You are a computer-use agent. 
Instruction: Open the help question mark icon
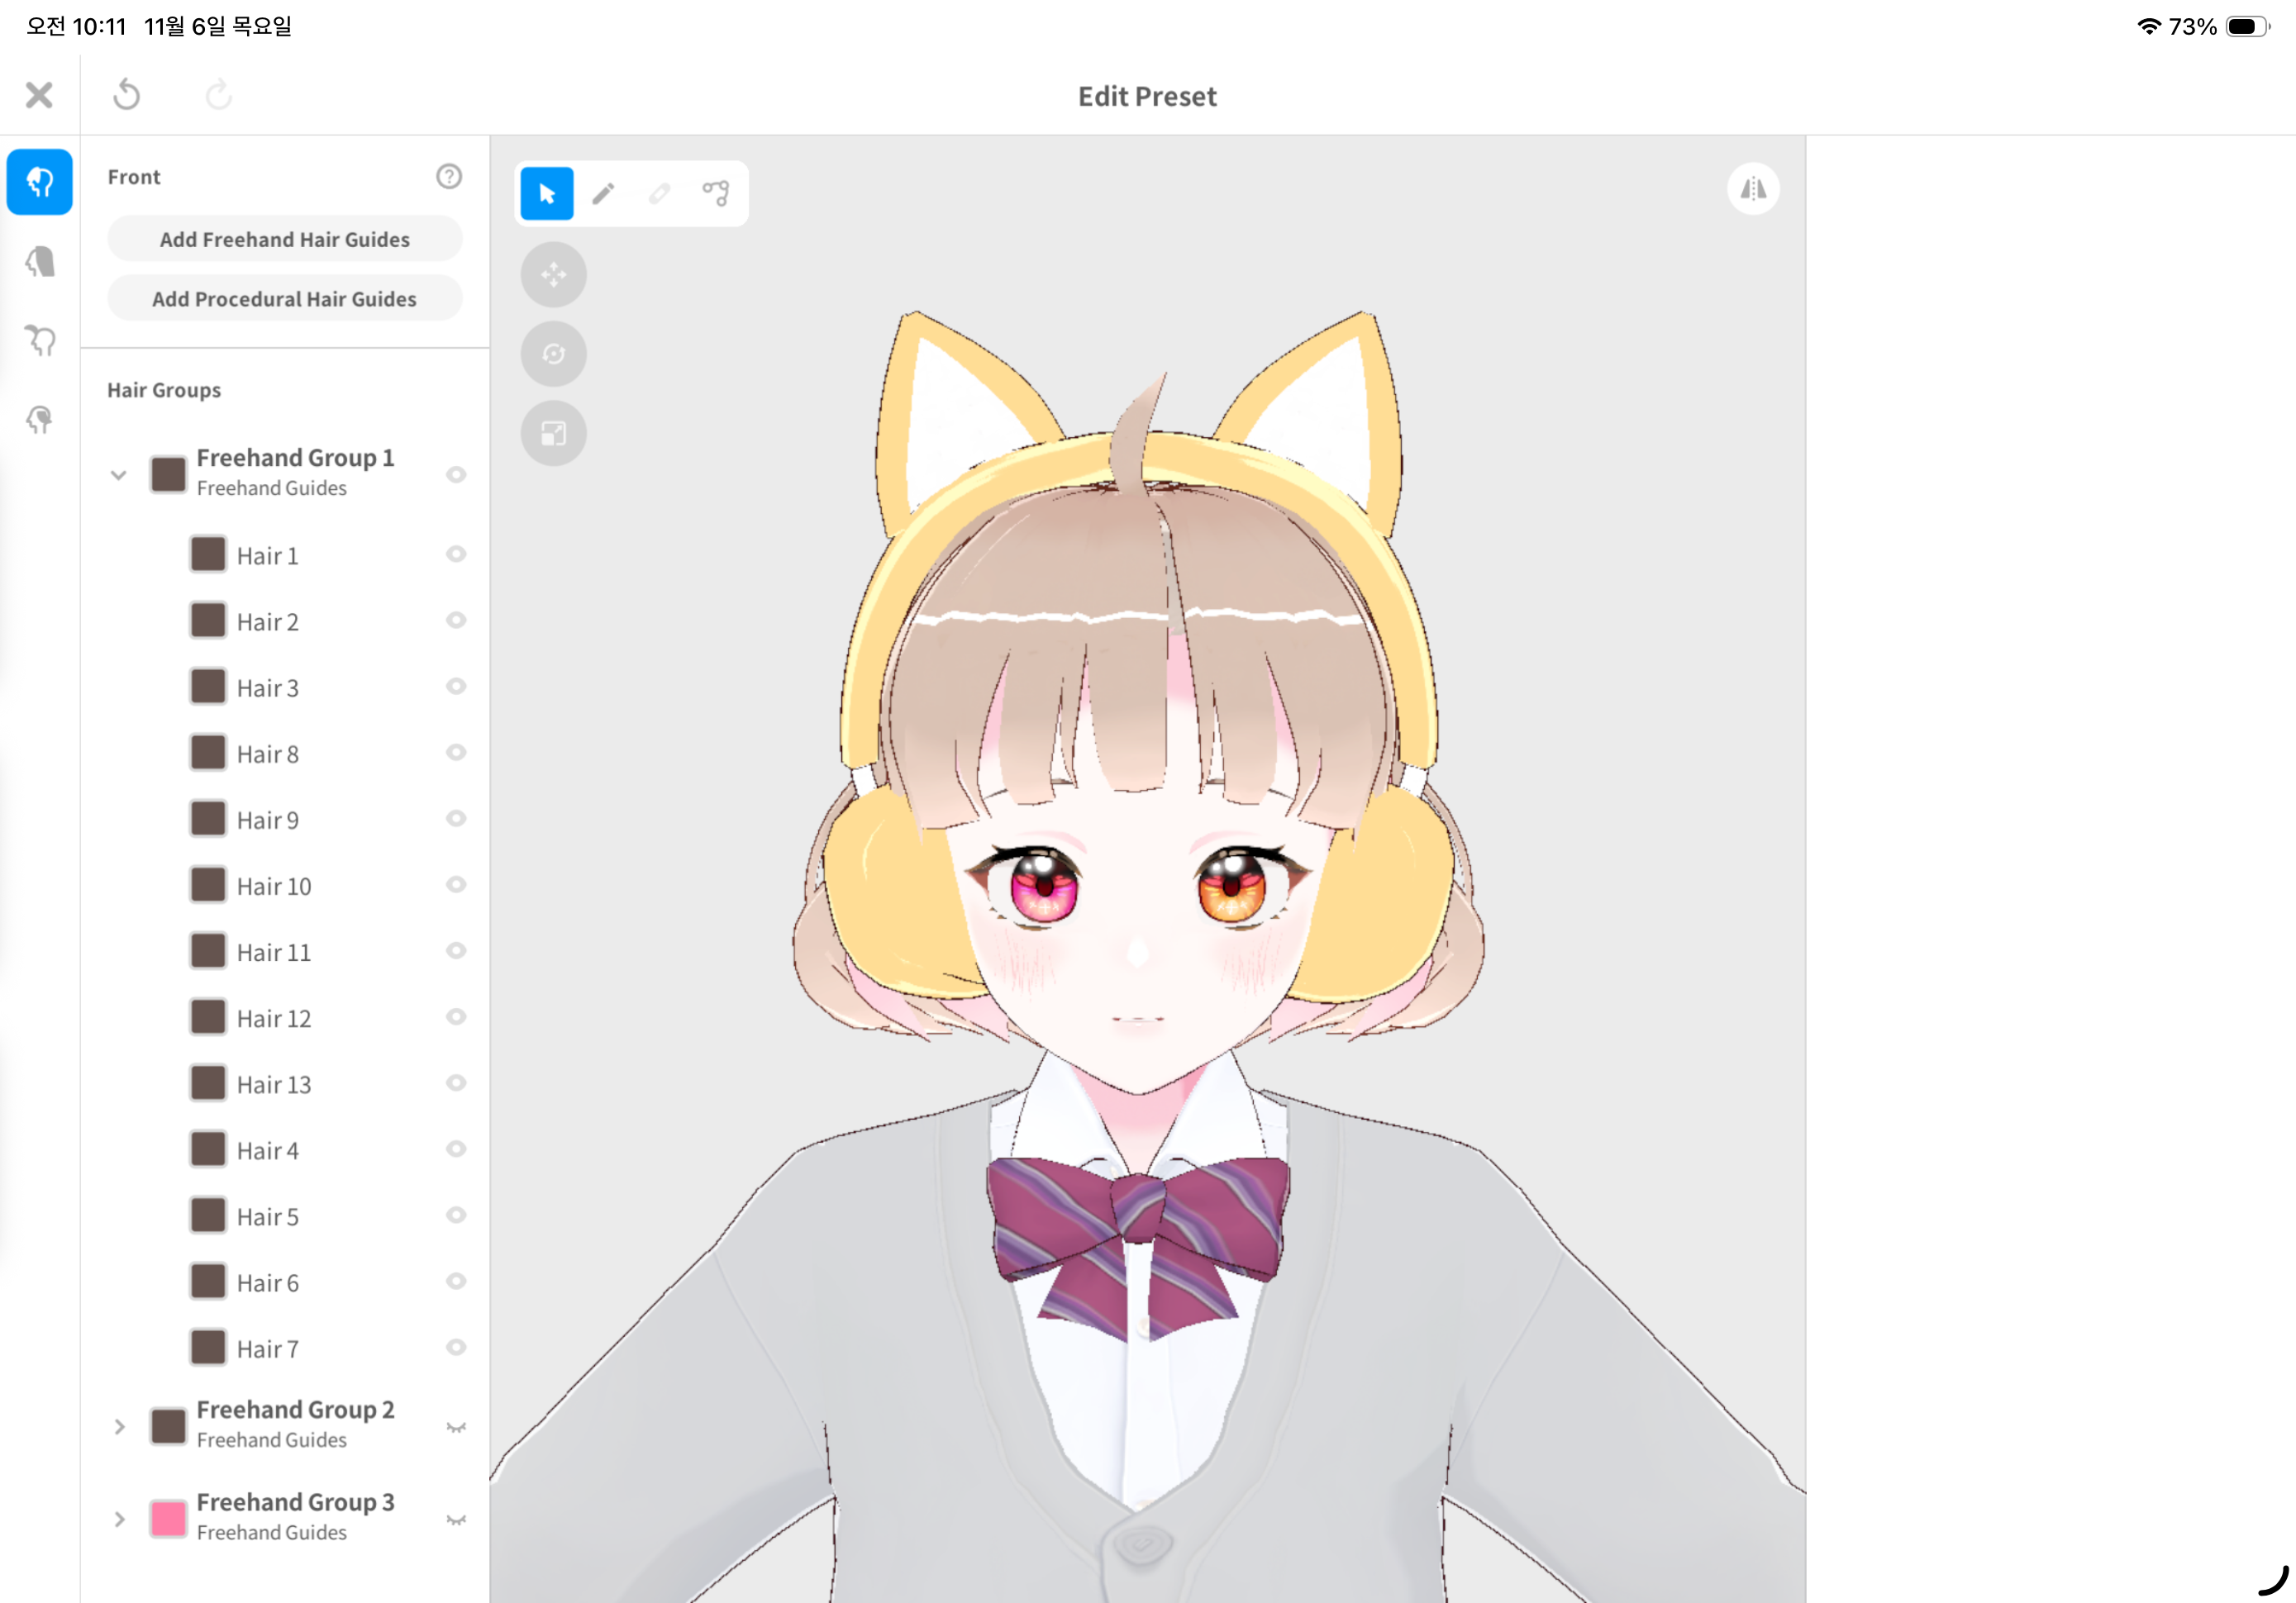[449, 177]
